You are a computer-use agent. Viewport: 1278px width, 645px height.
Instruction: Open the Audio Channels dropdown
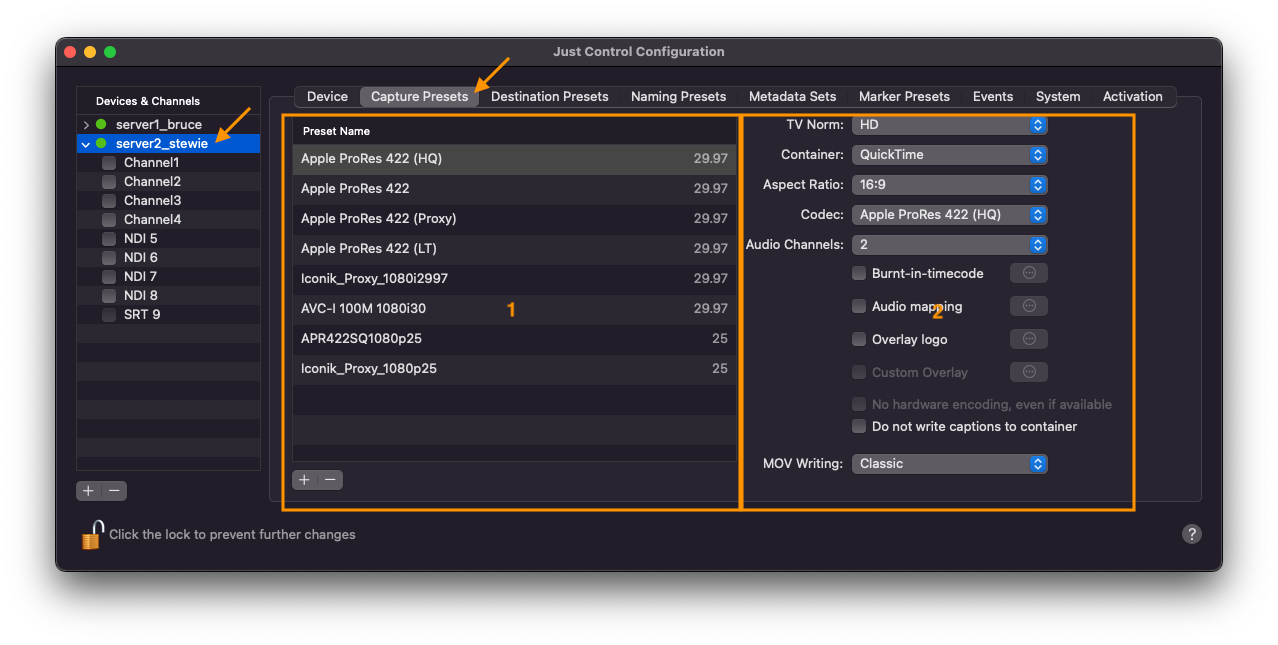(x=949, y=245)
